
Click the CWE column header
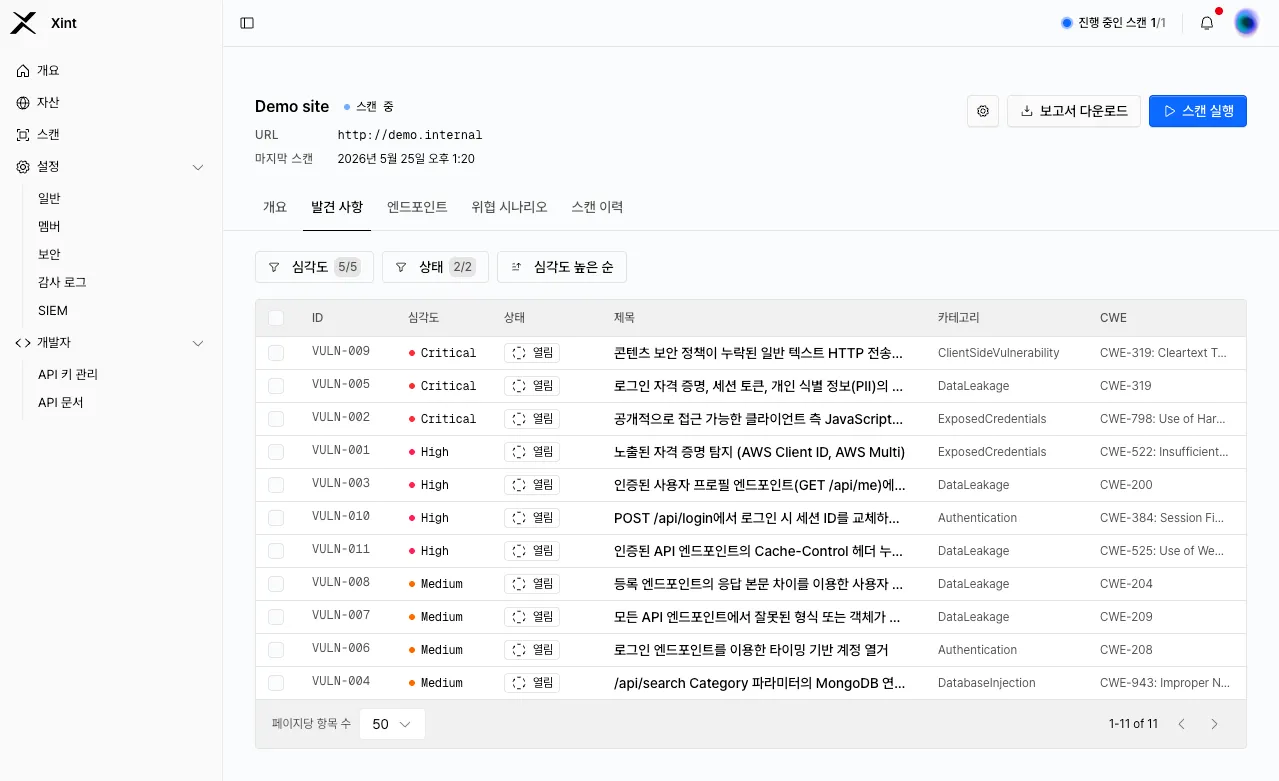click(1113, 318)
